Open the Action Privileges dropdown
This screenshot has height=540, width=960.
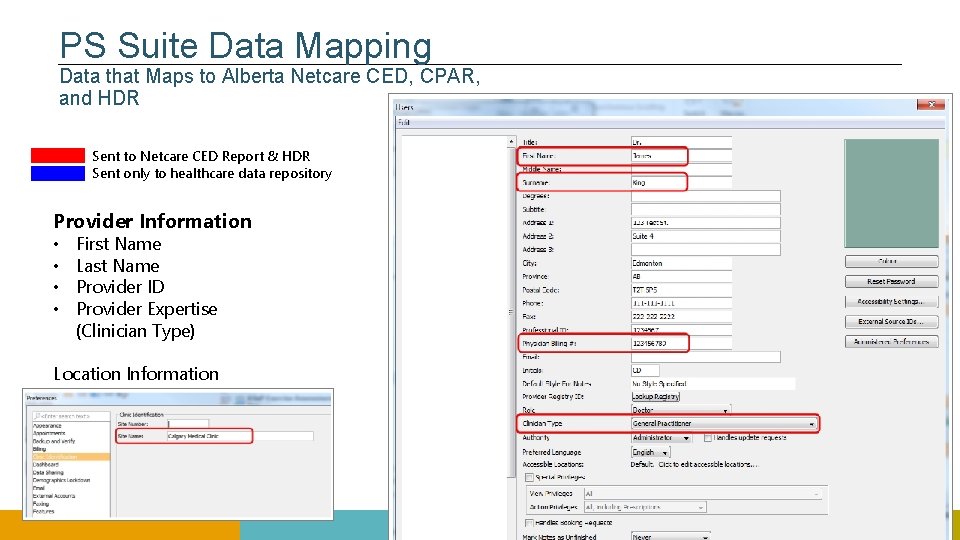[x=645, y=507]
